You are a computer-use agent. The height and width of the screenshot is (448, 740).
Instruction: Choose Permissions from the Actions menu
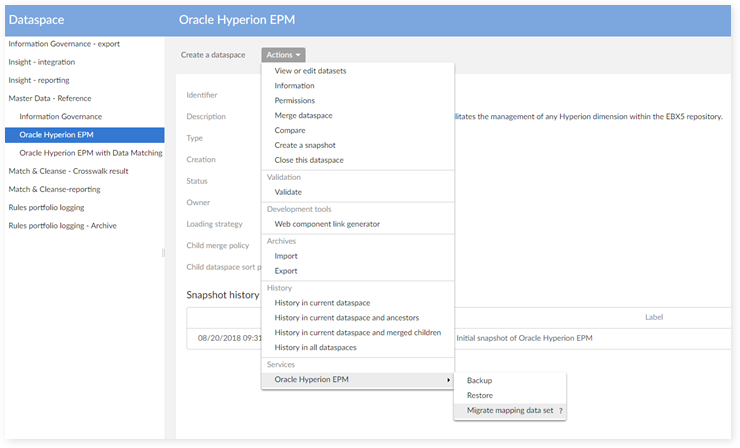pyautogui.click(x=295, y=101)
